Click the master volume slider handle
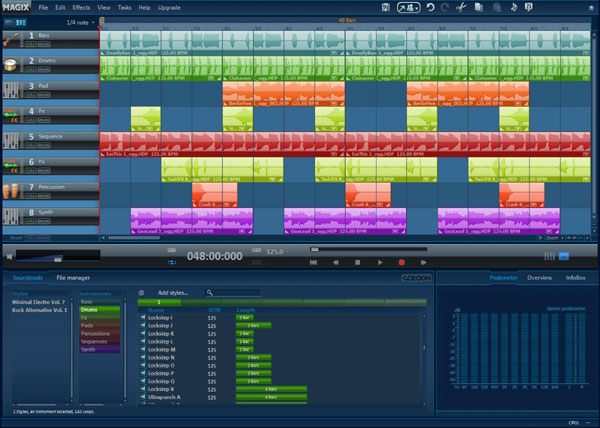Screen dimensions: 600x428 pos(58,260)
